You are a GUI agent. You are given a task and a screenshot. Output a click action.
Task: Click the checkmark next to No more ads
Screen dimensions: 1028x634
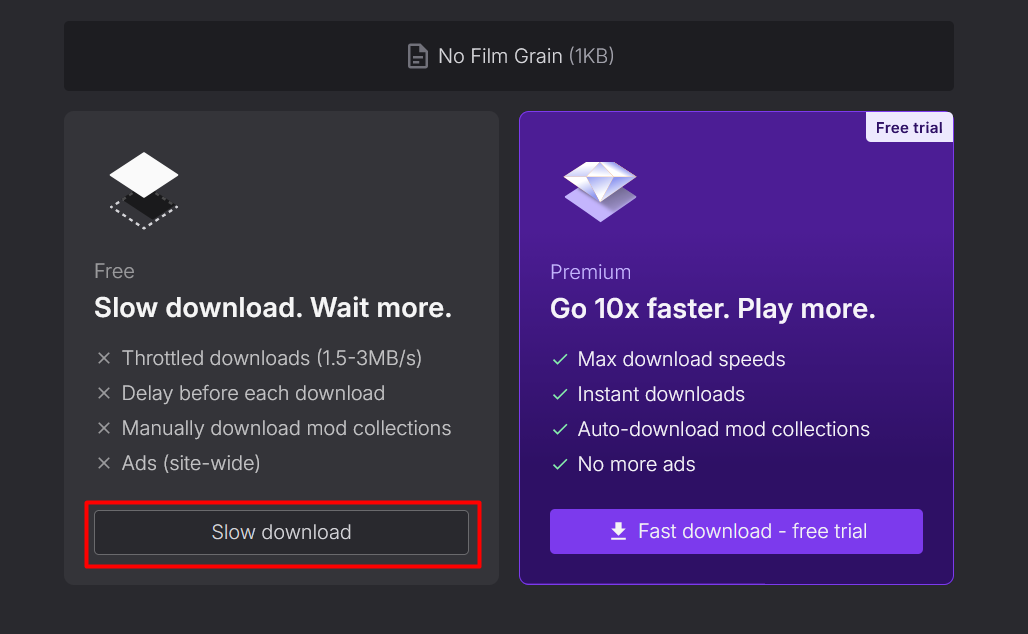(x=560, y=464)
